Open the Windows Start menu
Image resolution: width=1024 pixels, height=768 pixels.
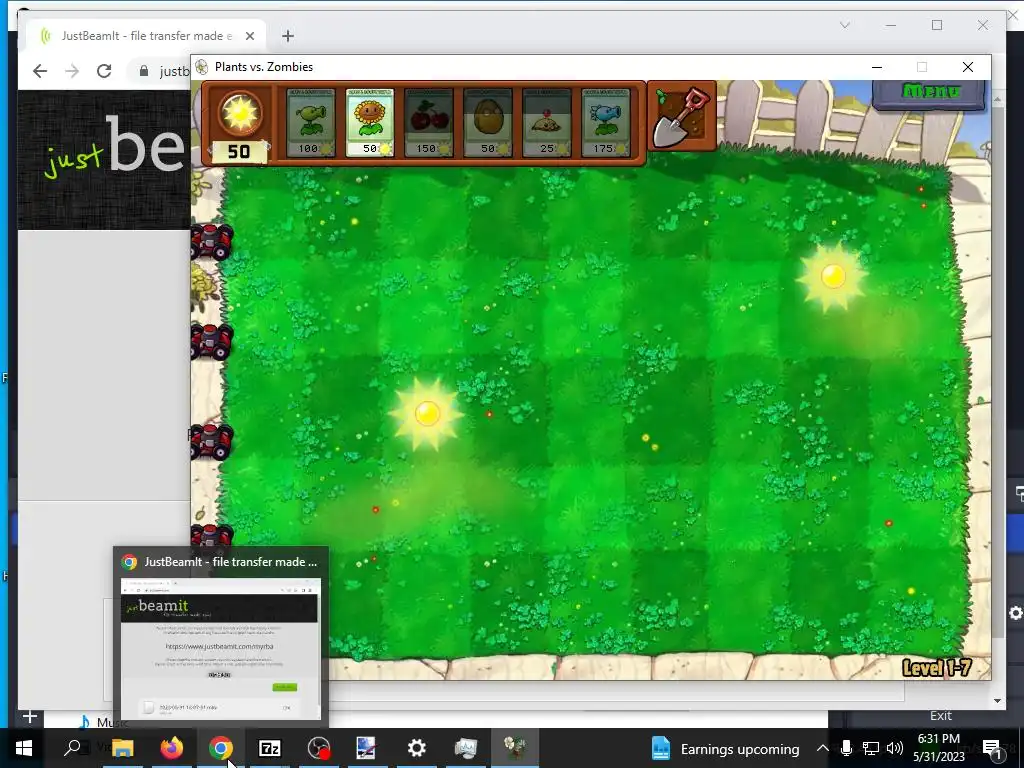[x=24, y=748]
